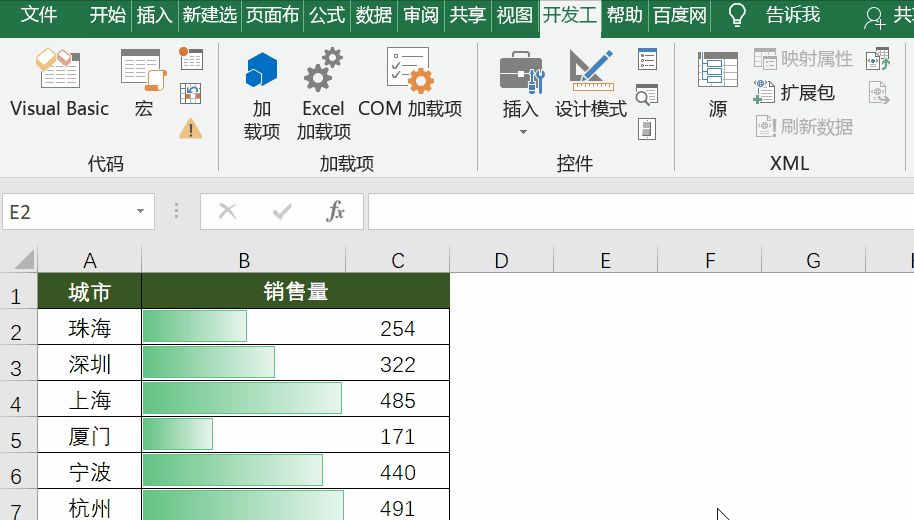The image size is (914, 520).
Task: Open Excel 加载项 dialog
Action: pyautogui.click(x=324, y=94)
